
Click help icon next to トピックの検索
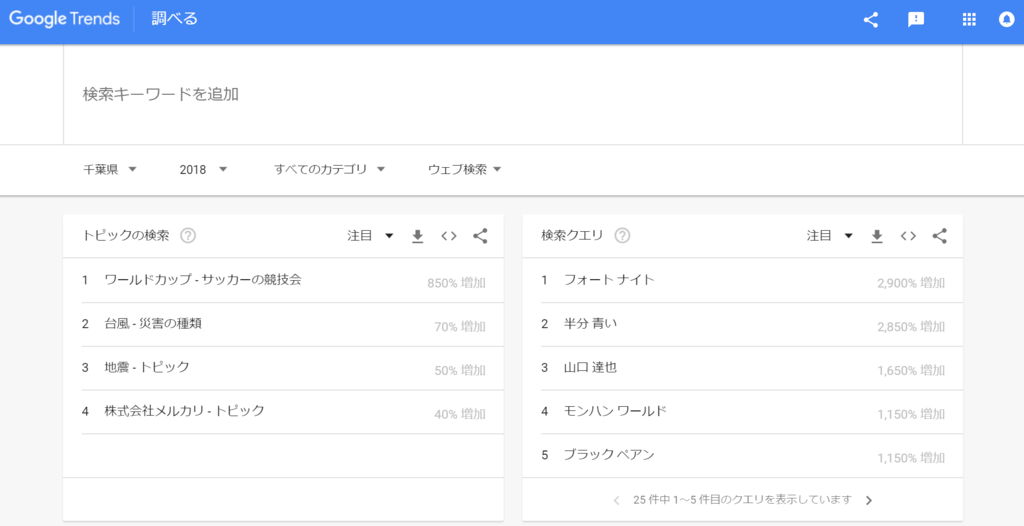[x=188, y=236]
